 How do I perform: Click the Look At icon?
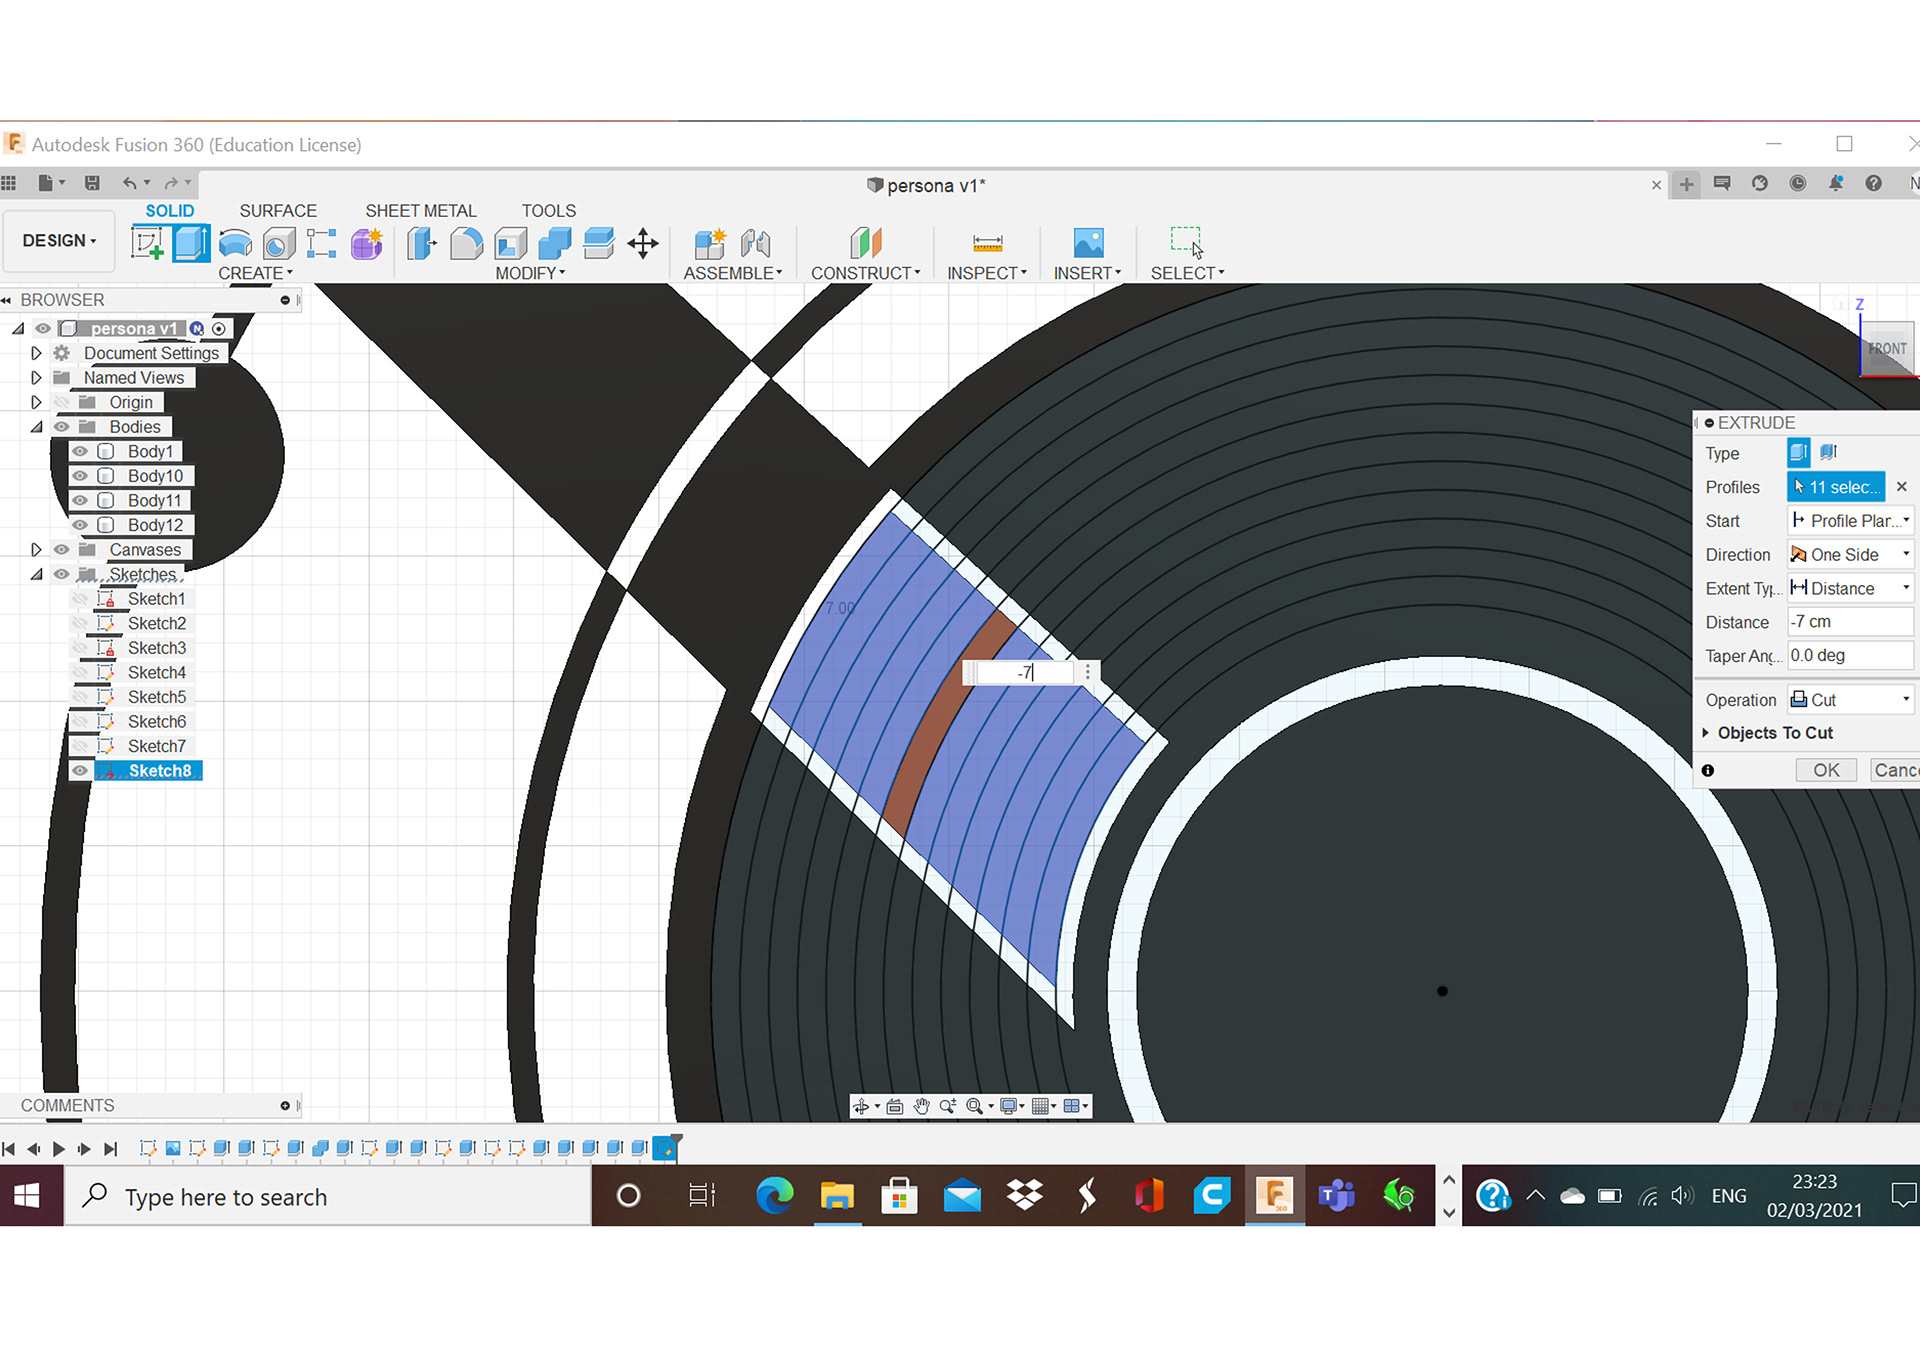coord(895,1106)
